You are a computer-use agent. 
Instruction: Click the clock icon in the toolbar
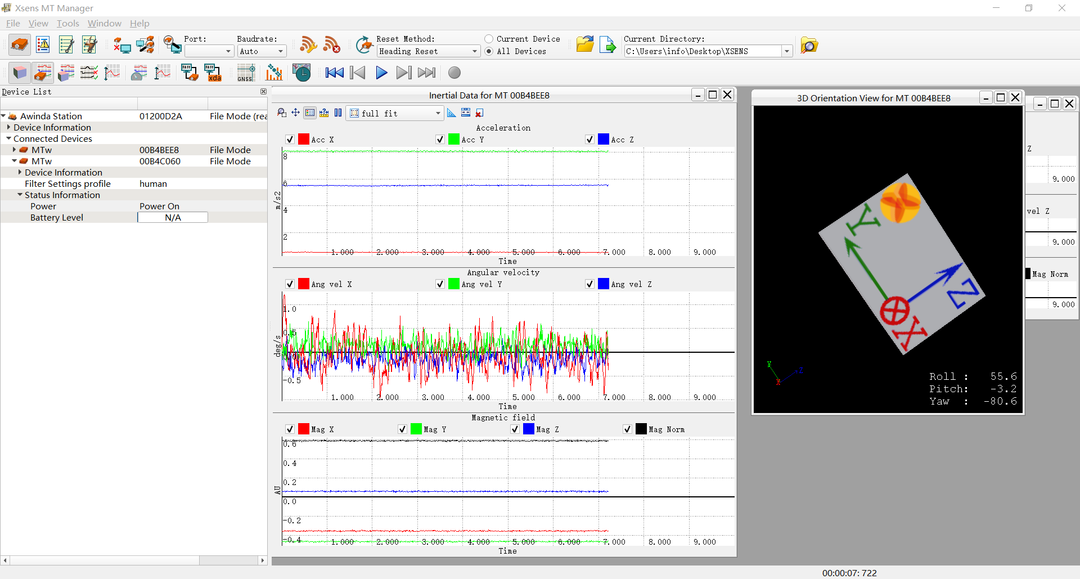click(x=301, y=73)
